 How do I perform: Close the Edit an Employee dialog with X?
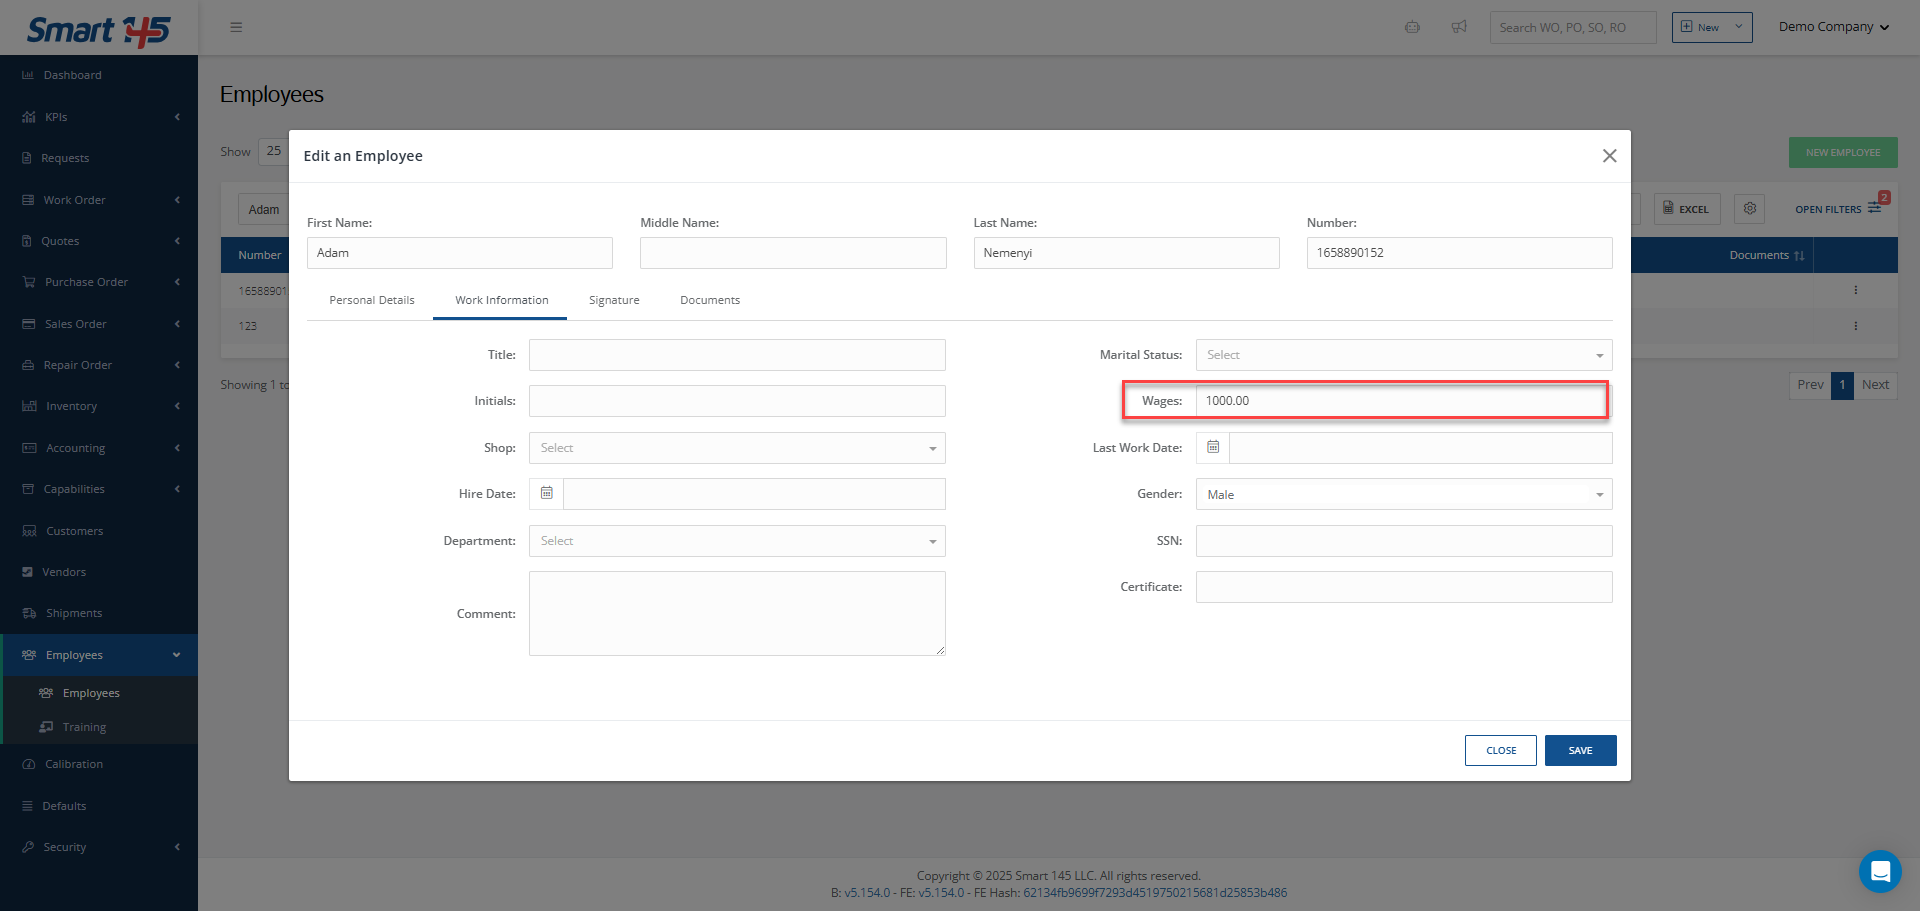point(1609,156)
